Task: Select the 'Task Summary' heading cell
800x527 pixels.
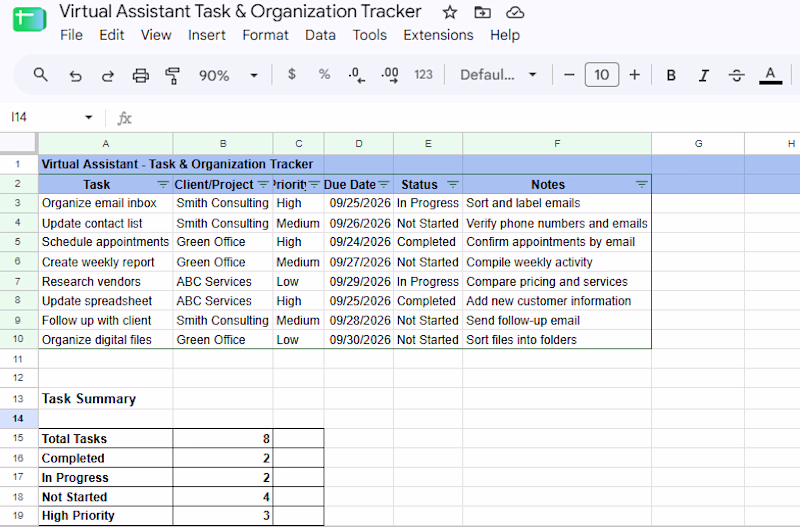Action: (106, 398)
